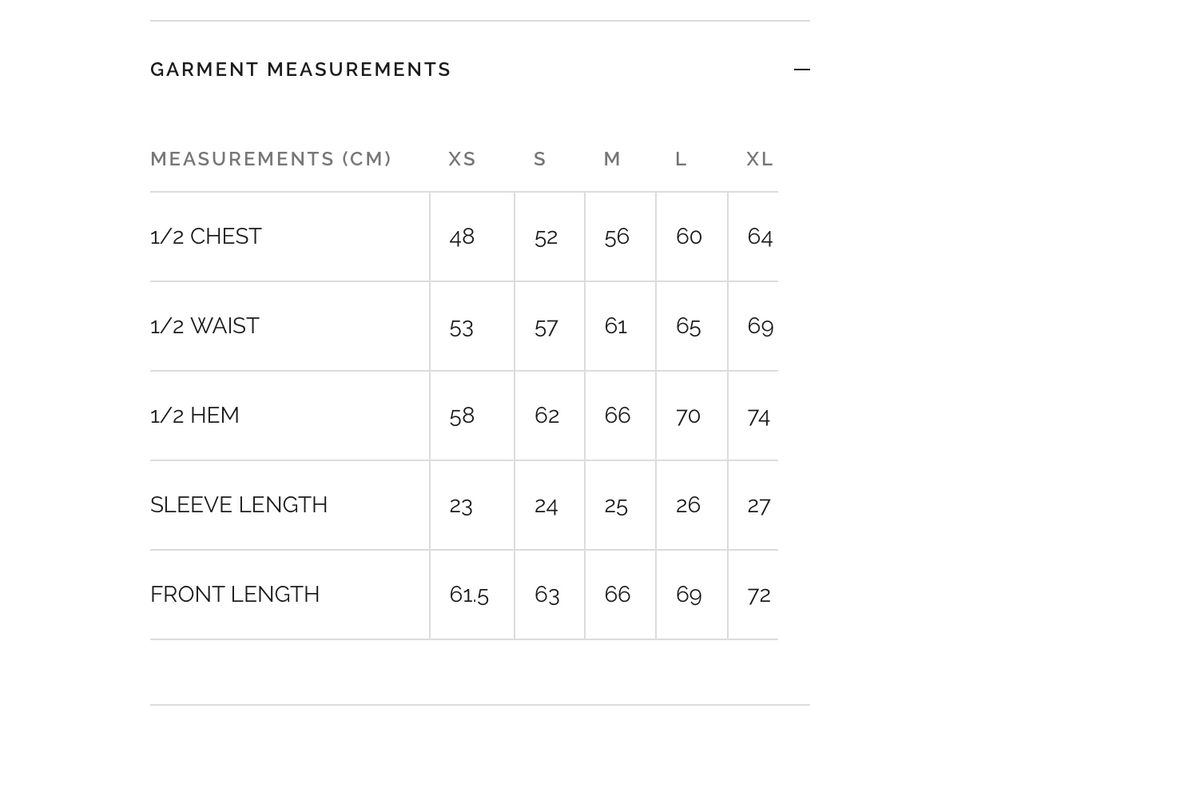
Task: Select the XS front length value 61.5
Action: click(x=469, y=595)
